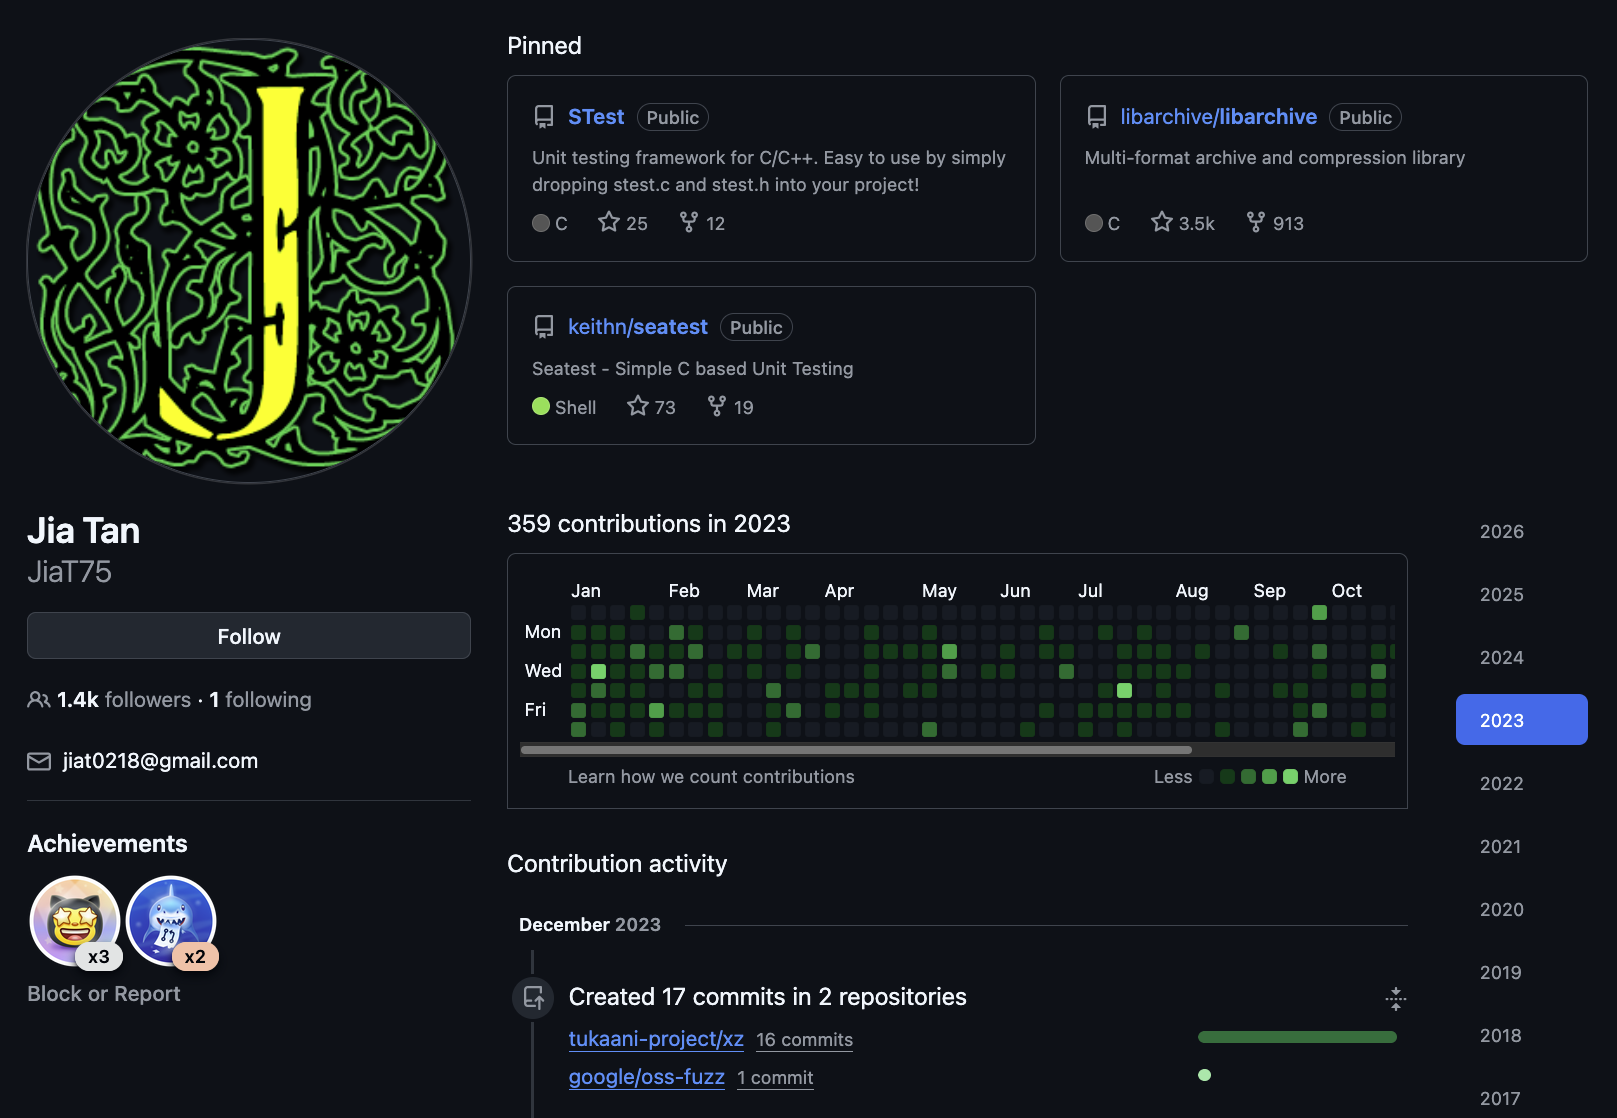Show contributions for year 2026

click(x=1501, y=532)
